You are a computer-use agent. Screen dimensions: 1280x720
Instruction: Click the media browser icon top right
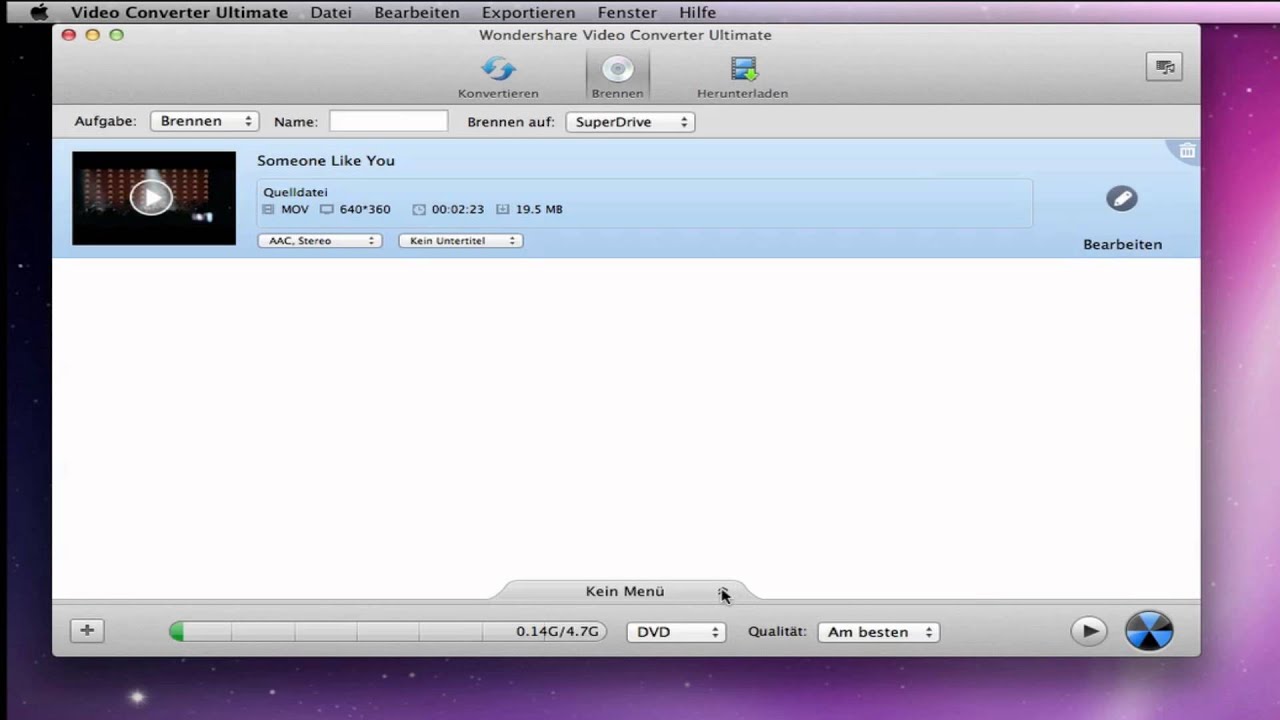(1164, 66)
